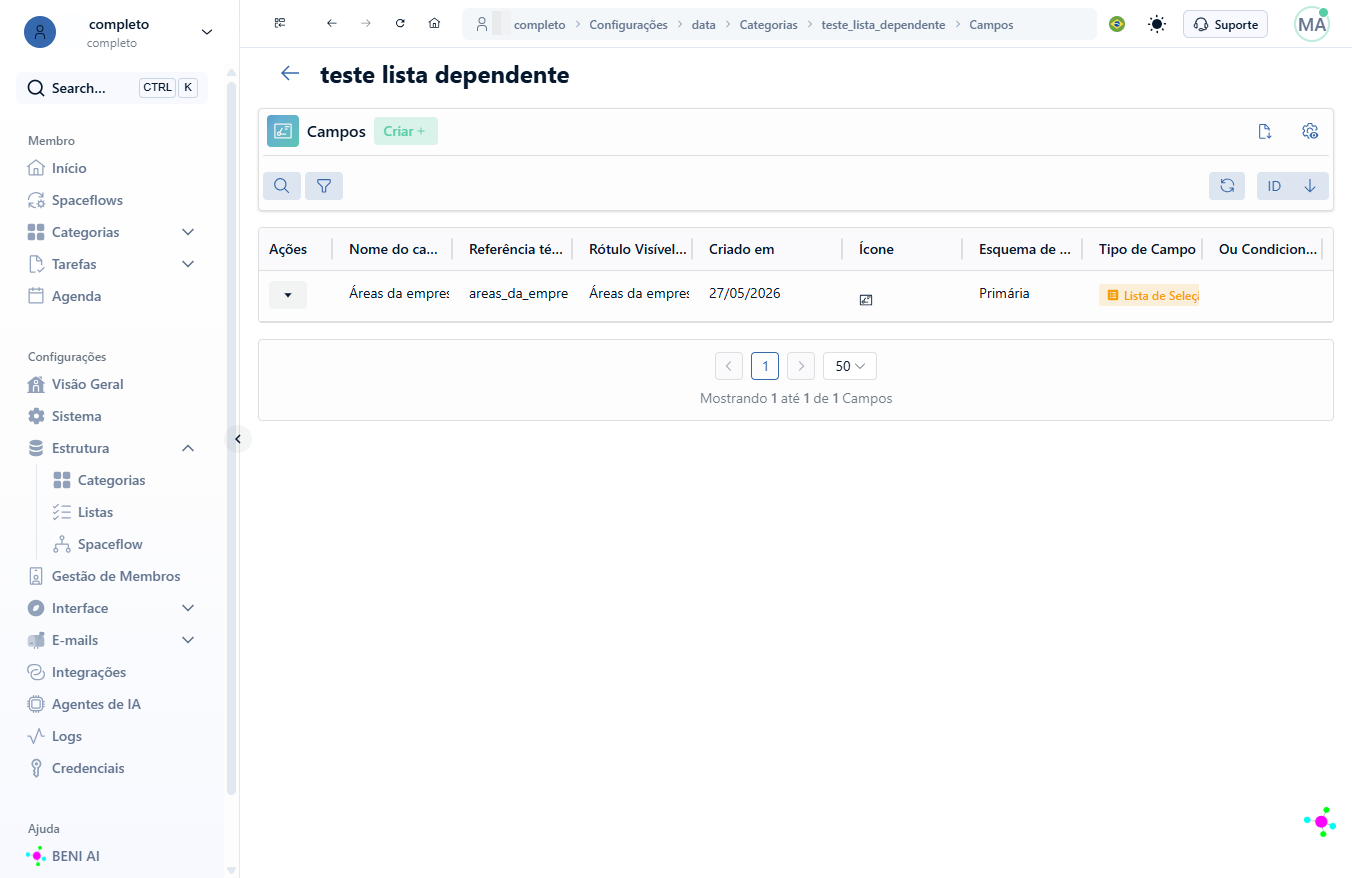Toggle light/dark theme sun icon
This screenshot has height=878, width=1352.
pyautogui.click(x=1157, y=24)
